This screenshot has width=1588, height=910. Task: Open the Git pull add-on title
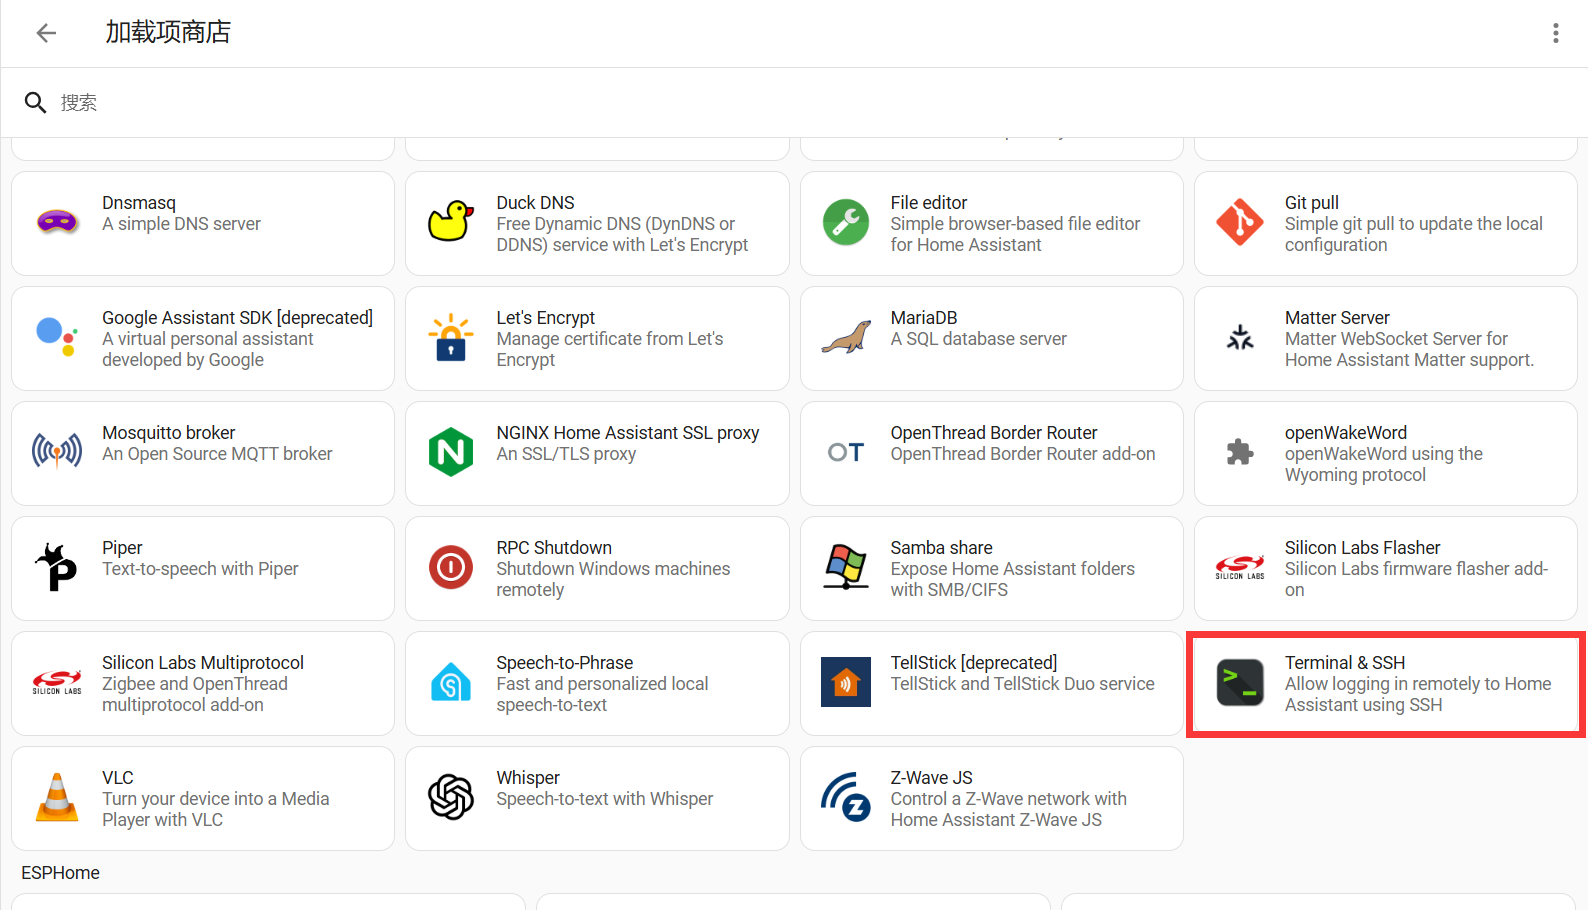click(1311, 203)
